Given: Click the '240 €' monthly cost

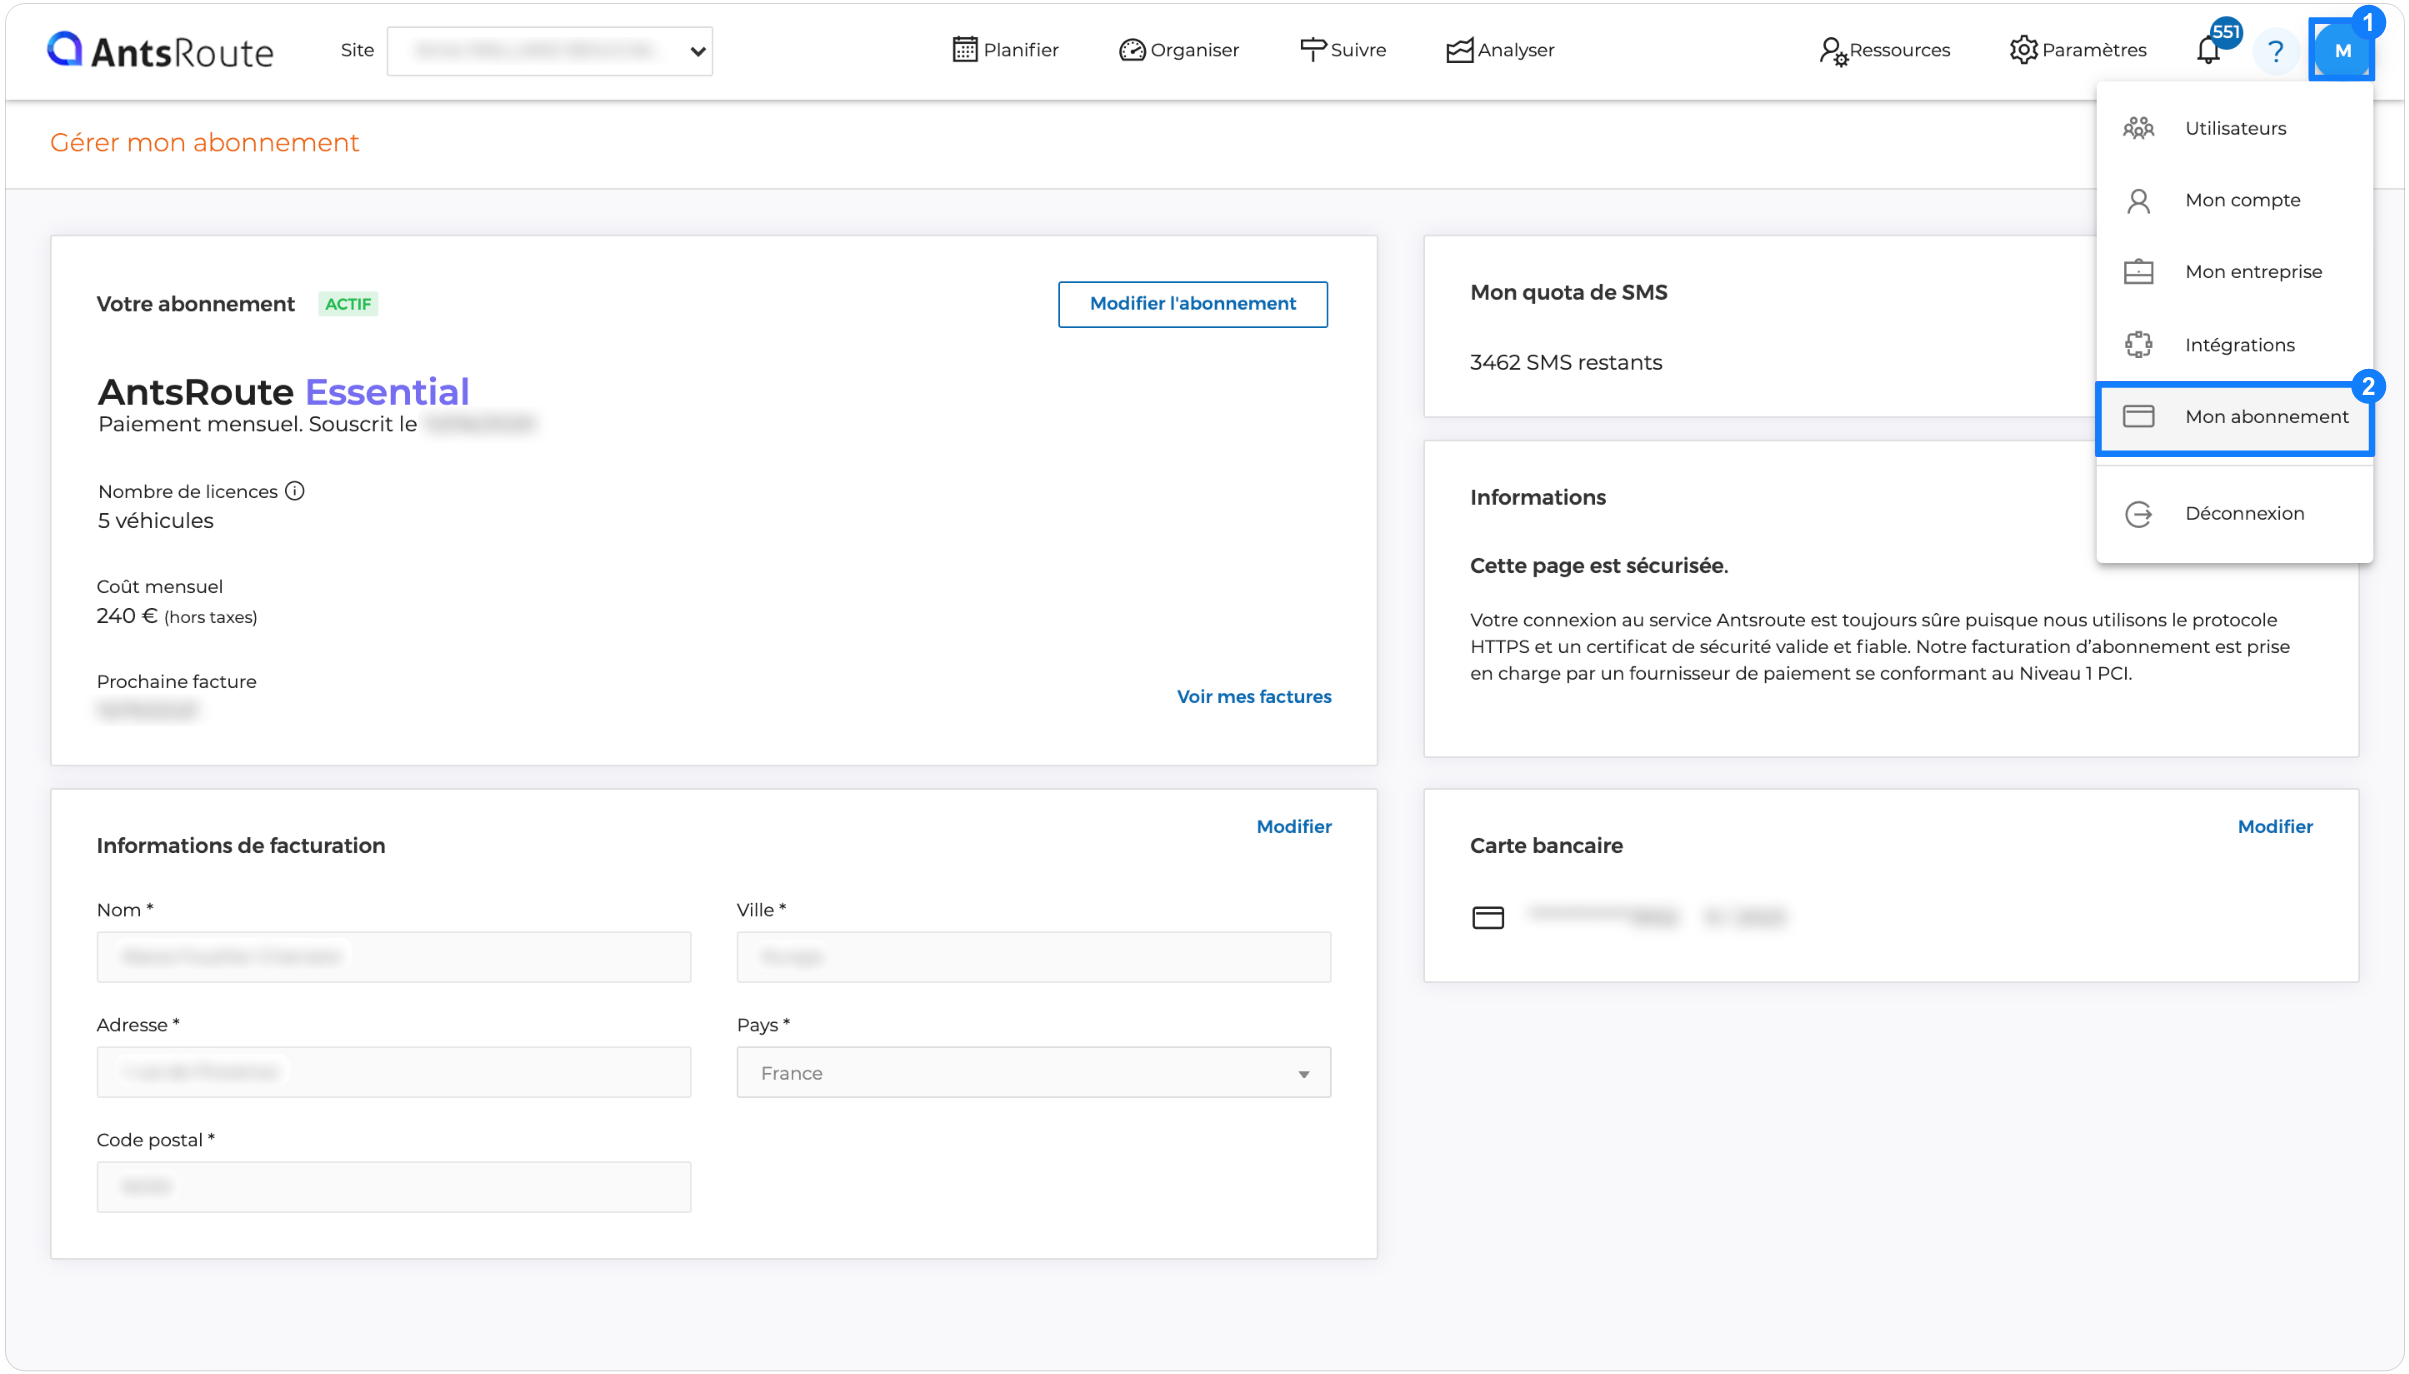Looking at the screenshot, I should tap(127, 616).
